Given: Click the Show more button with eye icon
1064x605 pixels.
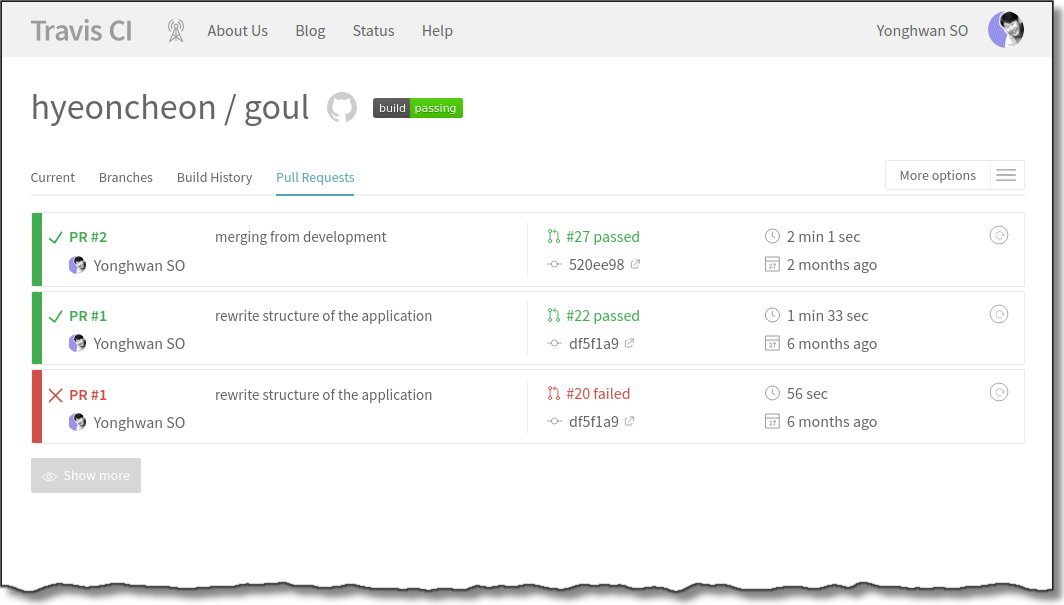Looking at the screenshot, I should [86, 476].
